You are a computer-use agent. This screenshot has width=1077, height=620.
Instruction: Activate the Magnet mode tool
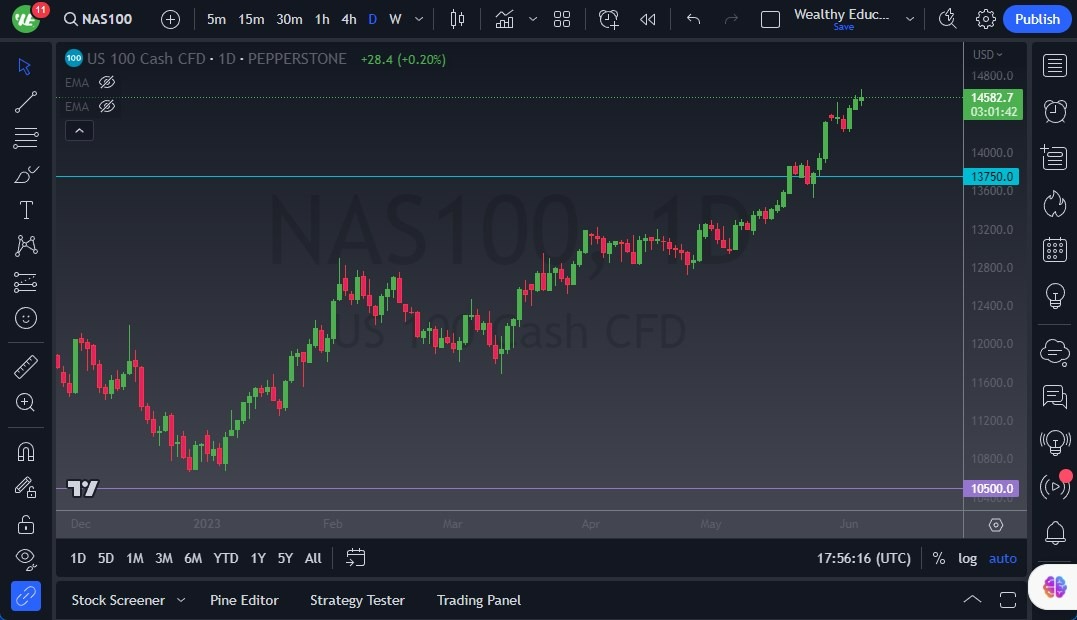point(25,451)
